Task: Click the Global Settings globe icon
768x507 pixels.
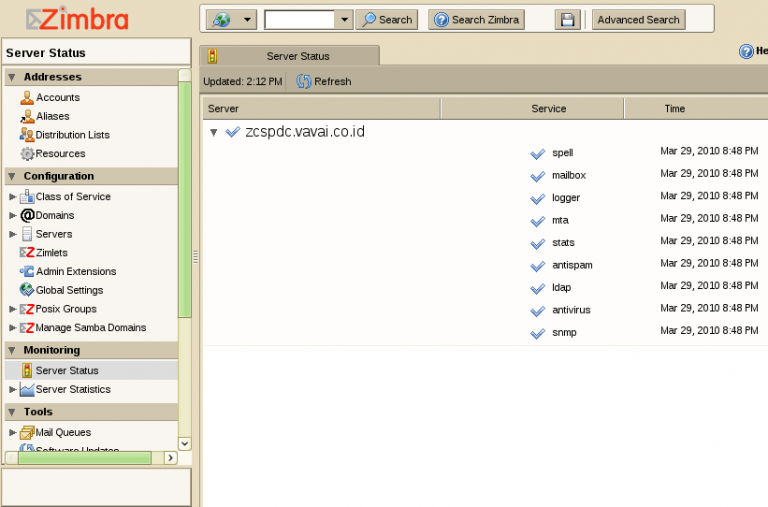Action: tap(27, 290)
